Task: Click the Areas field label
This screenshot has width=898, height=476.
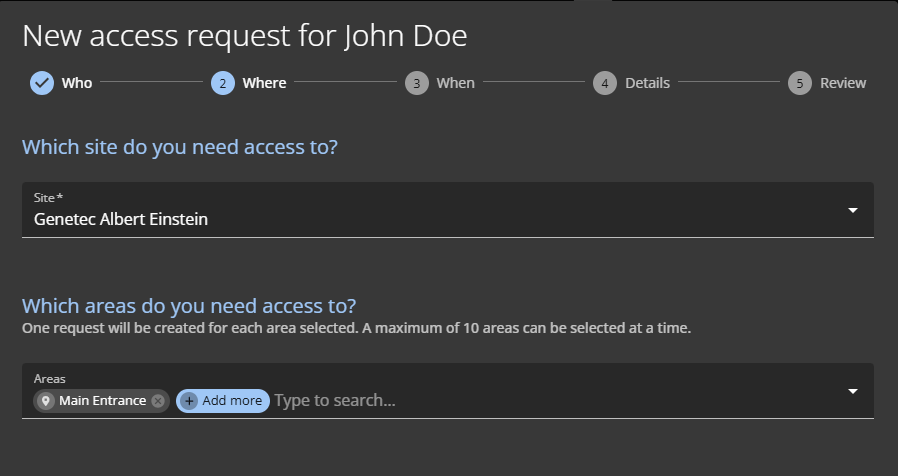Action: (49, 379)
